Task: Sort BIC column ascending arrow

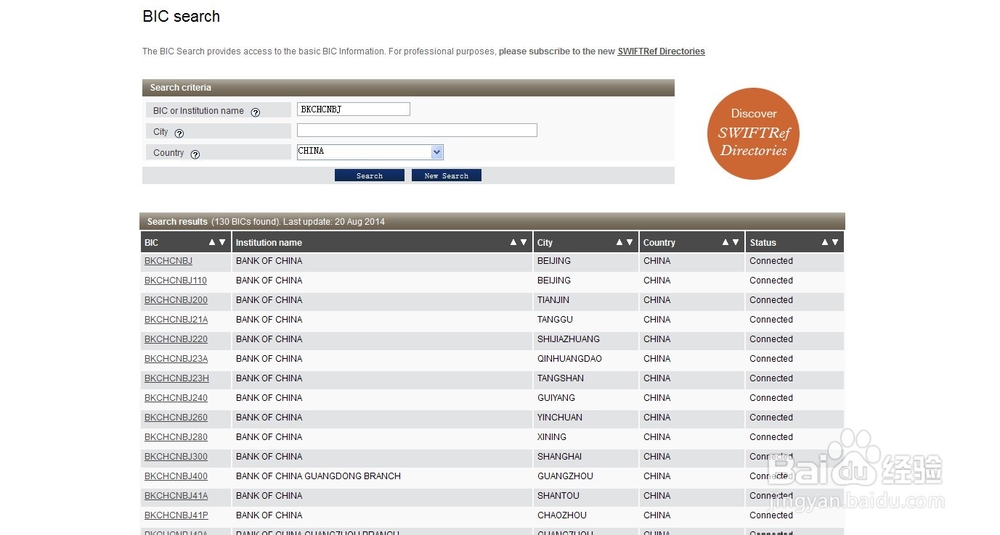Action: (212, 242)
